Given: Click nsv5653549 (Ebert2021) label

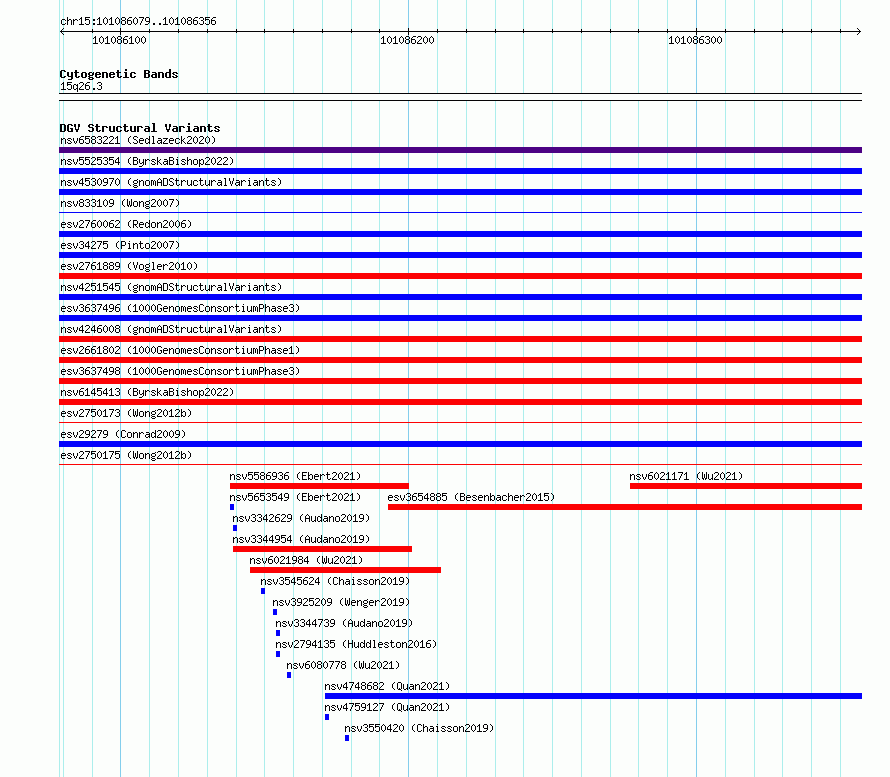Looking at the screenshot, I should point(295,497).
